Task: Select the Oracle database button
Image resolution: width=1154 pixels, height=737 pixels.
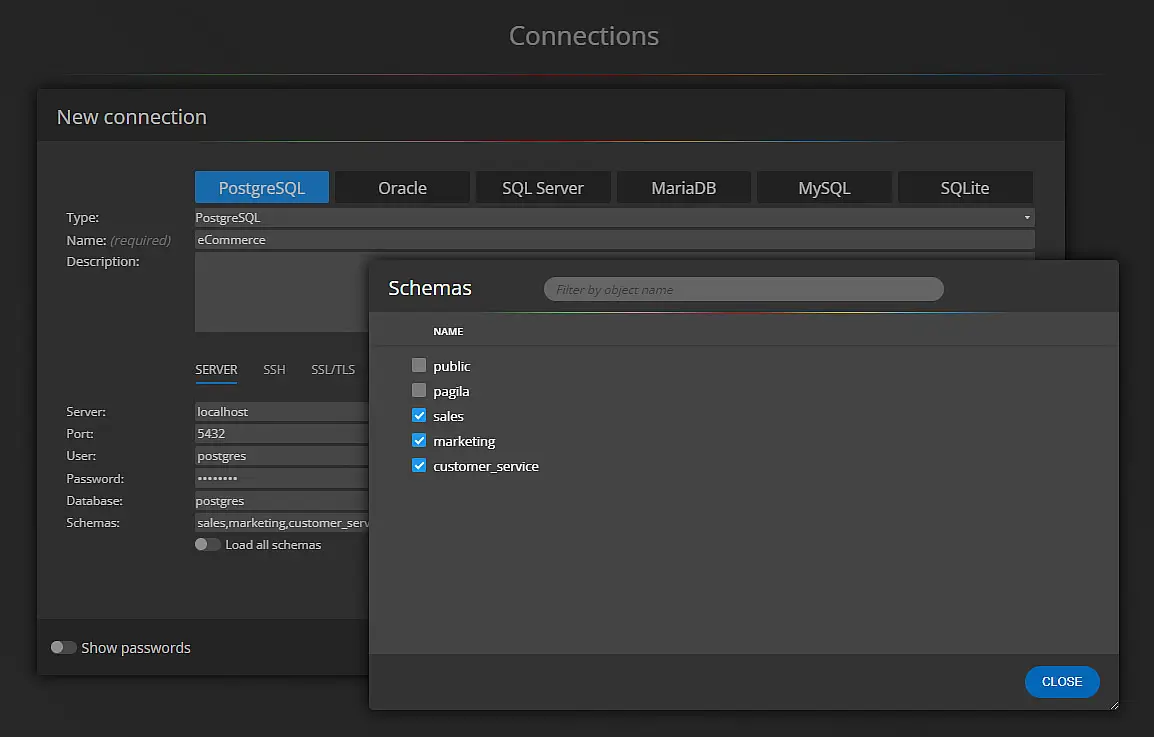Action: [403, 188]
